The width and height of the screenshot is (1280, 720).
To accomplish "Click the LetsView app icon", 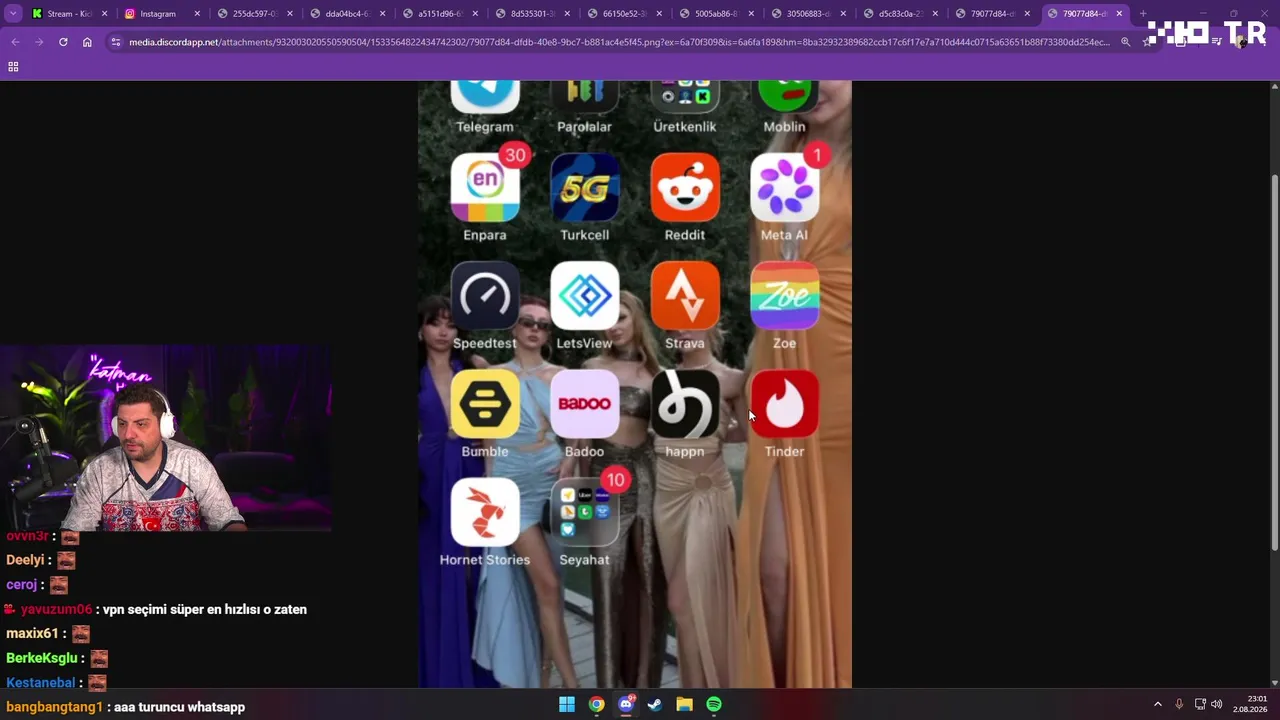I will coord(585,296).
